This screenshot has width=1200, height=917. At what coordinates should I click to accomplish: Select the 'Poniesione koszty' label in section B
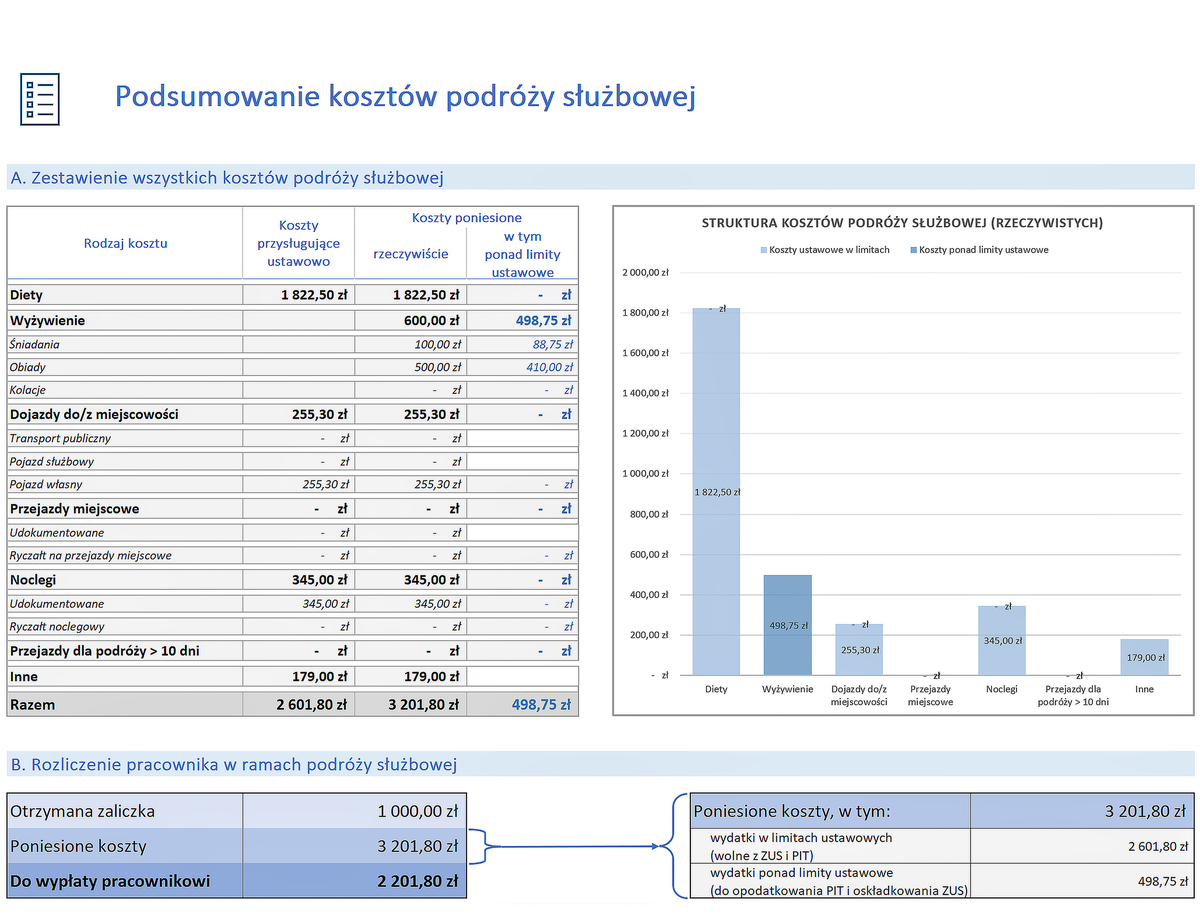(x=78, y=846)
